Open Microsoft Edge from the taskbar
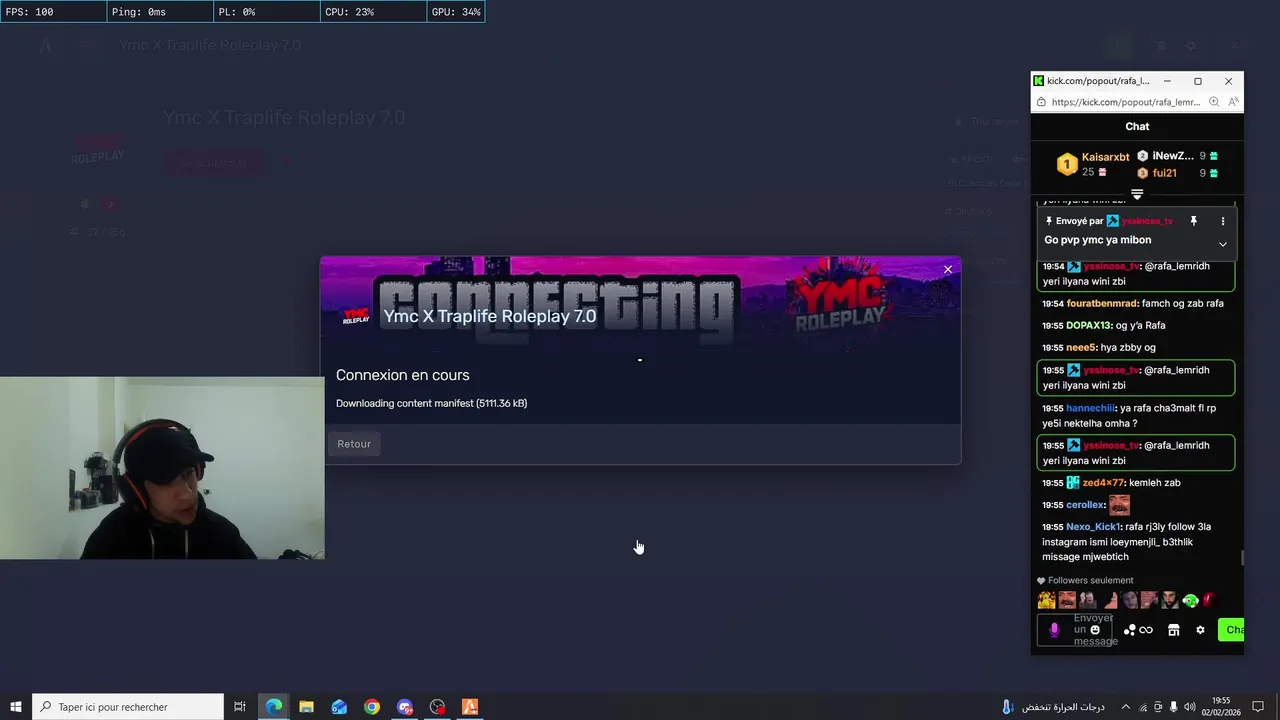The width and height of the screenshot is (1280, 720). (274, 707)
